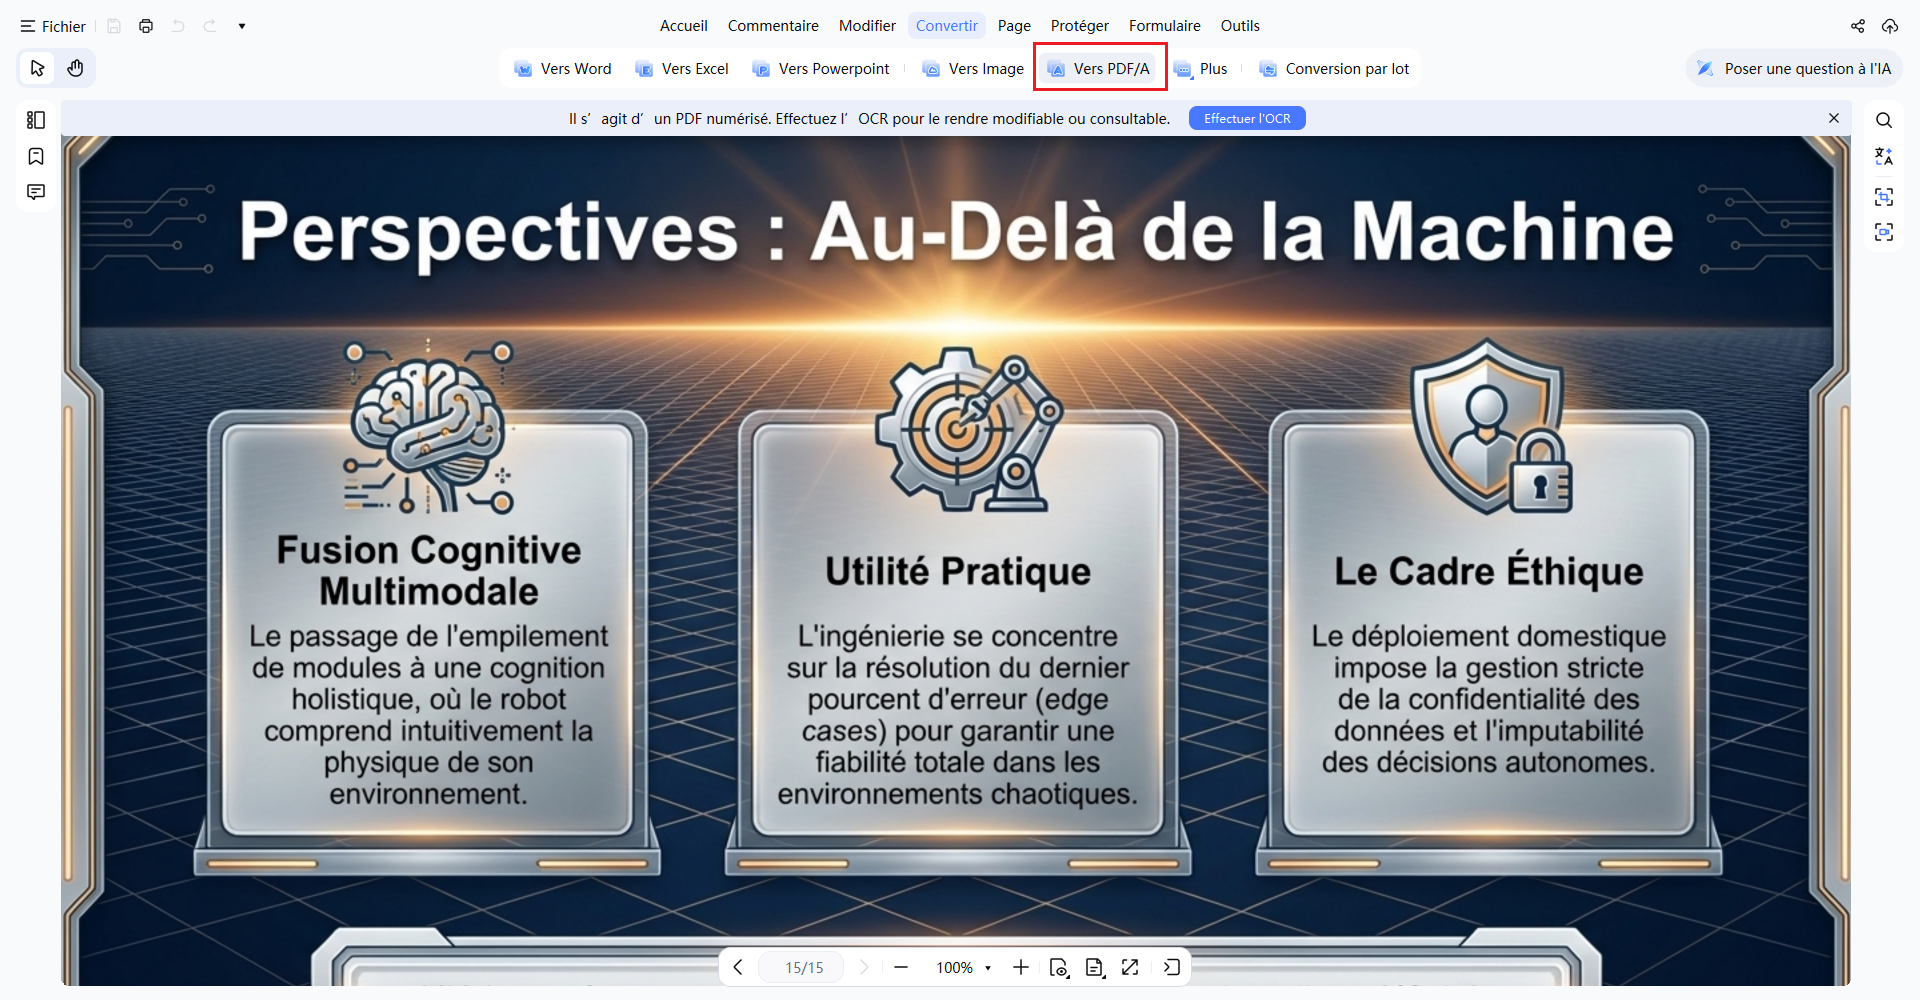Open the page thumbnails panel
This screenshot has height=1000, width=1920.
(x=36, y=120)
